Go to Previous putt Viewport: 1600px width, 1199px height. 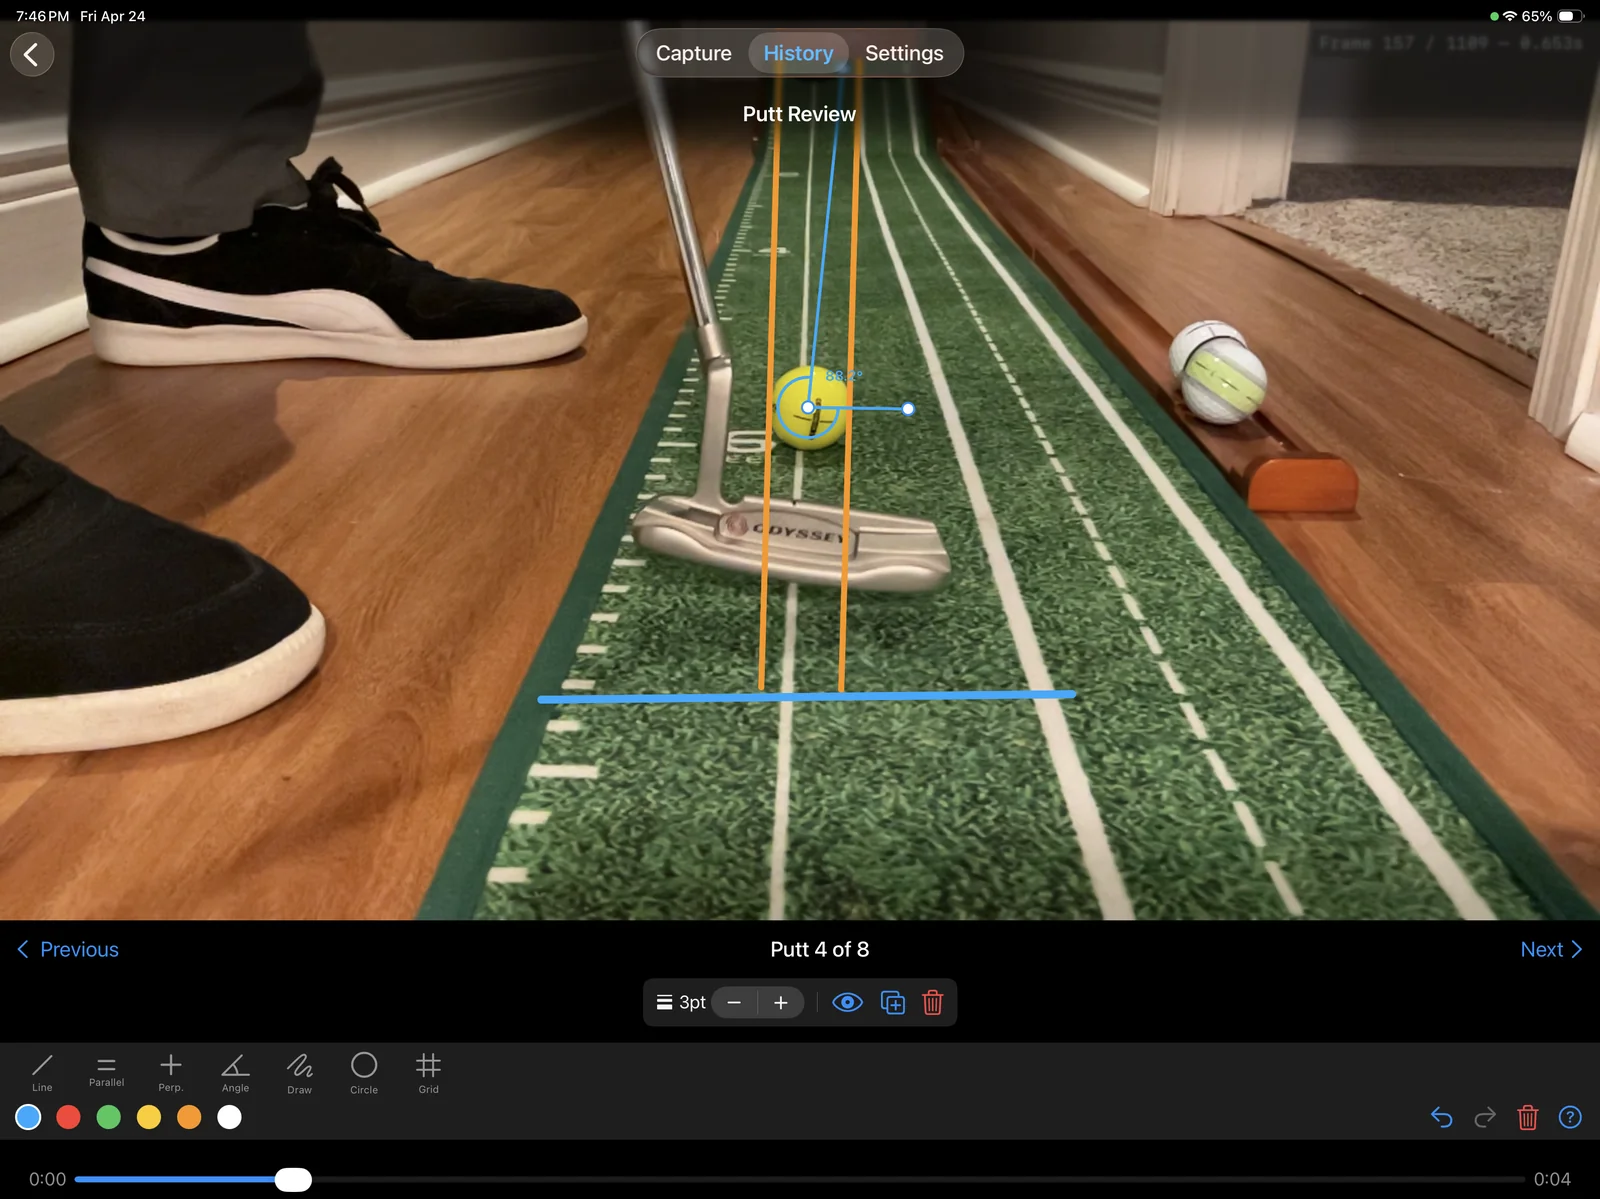pos(66,949)
